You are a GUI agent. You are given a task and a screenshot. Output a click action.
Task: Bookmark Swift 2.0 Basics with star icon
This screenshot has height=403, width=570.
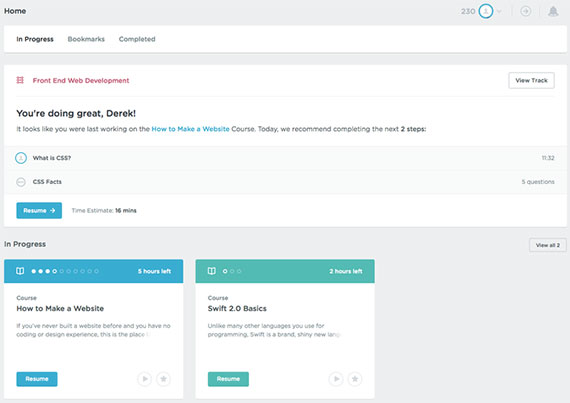point(355,379)
